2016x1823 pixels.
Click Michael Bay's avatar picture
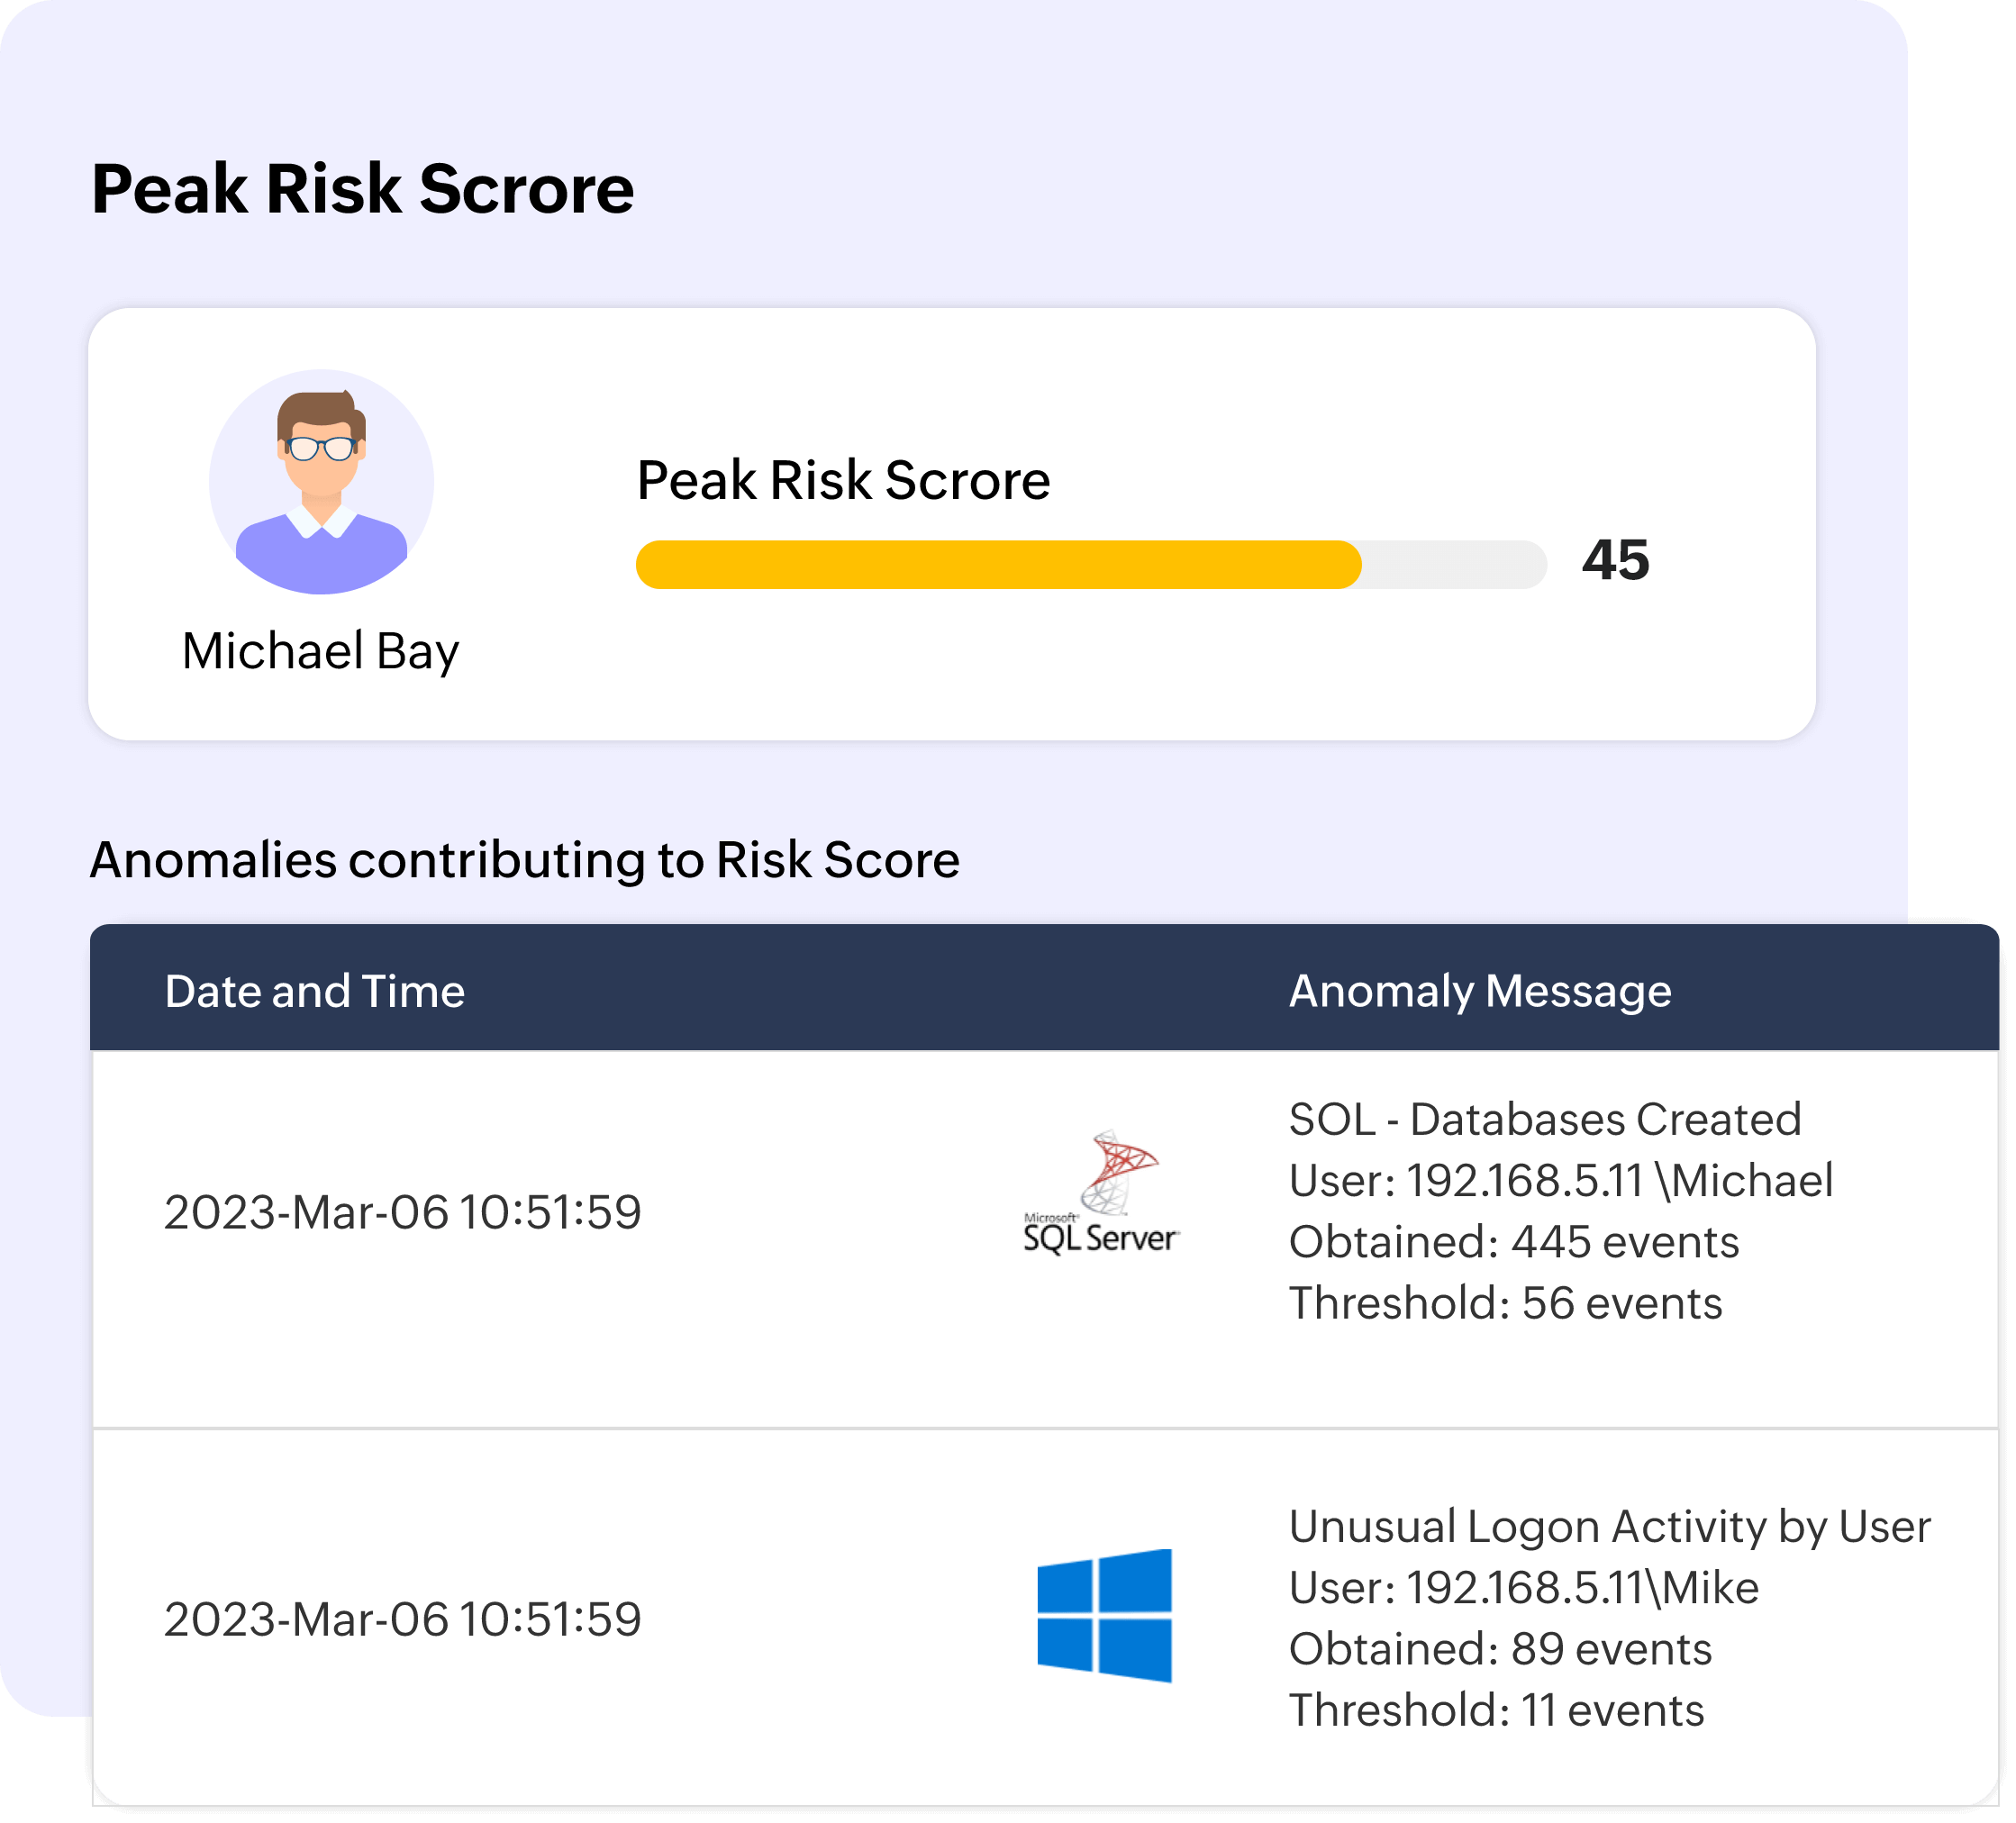coord(321,482)
